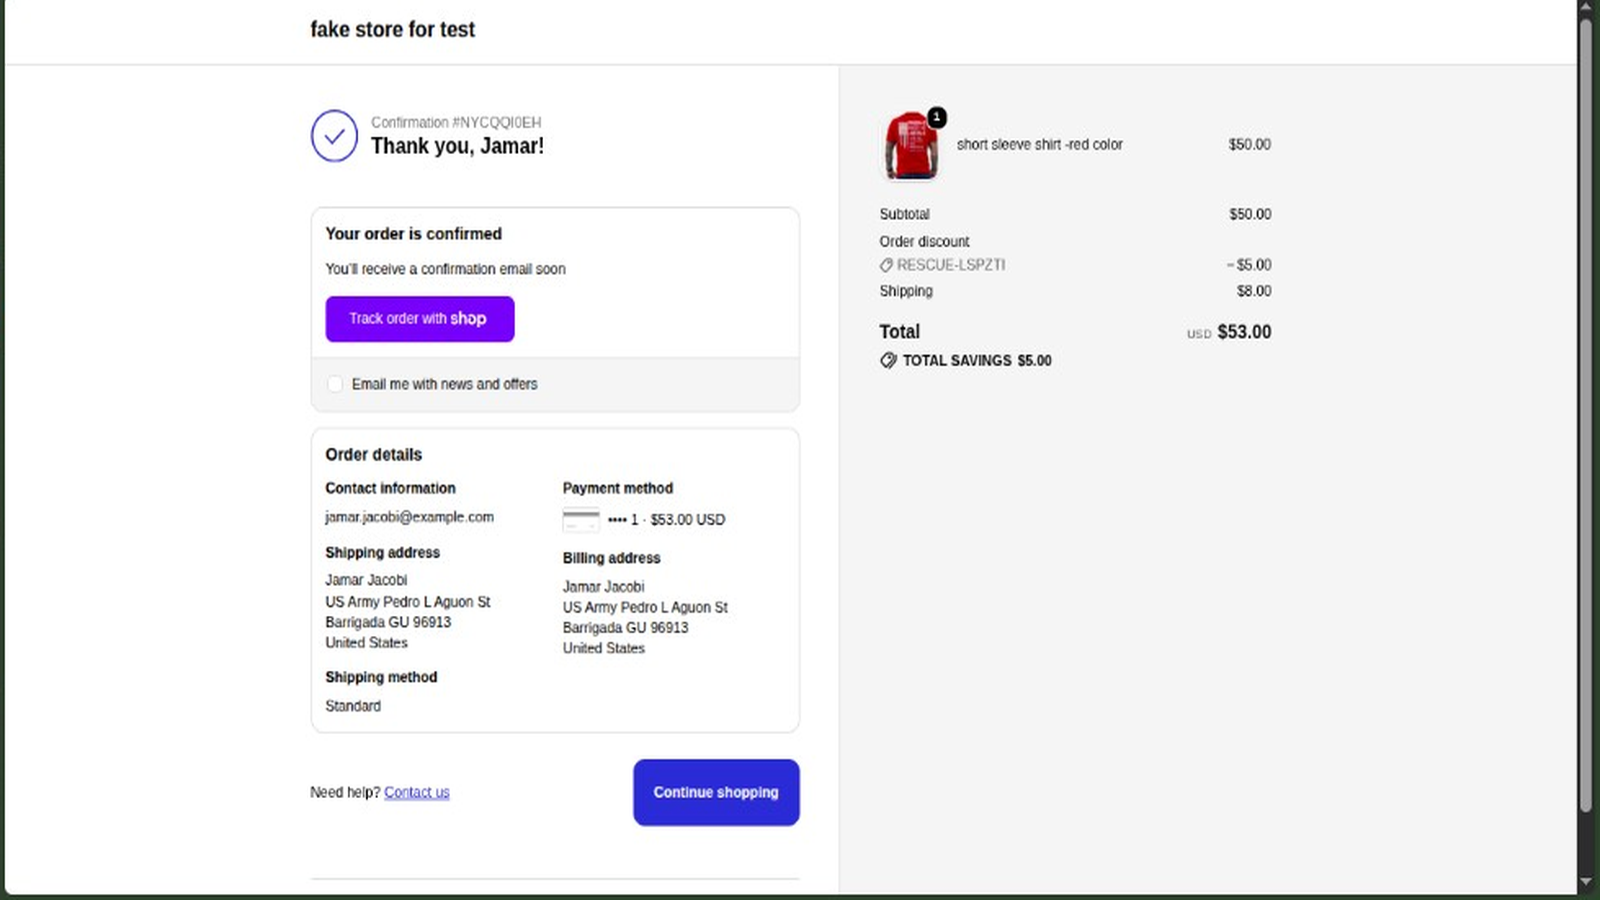Open the Contact us link
The height and width of the screenshot is (900, 1600).
click(x=417, y=792)
